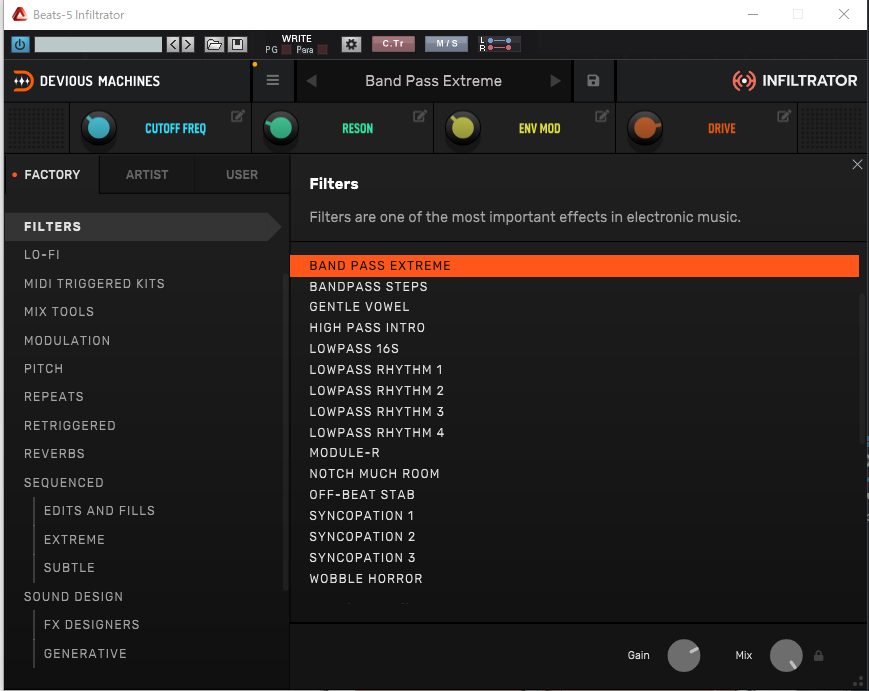Go to next preset with right arrow in wrapper toolbar
869x691 pixels.
(188, 44)
